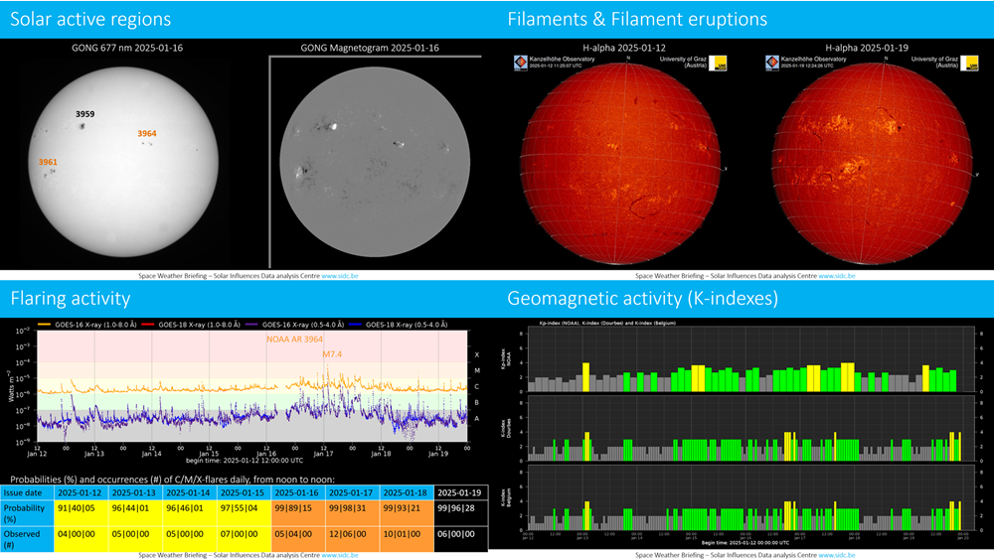
Task: Click probability cell 97|55|04
Action: click(244, 513)
